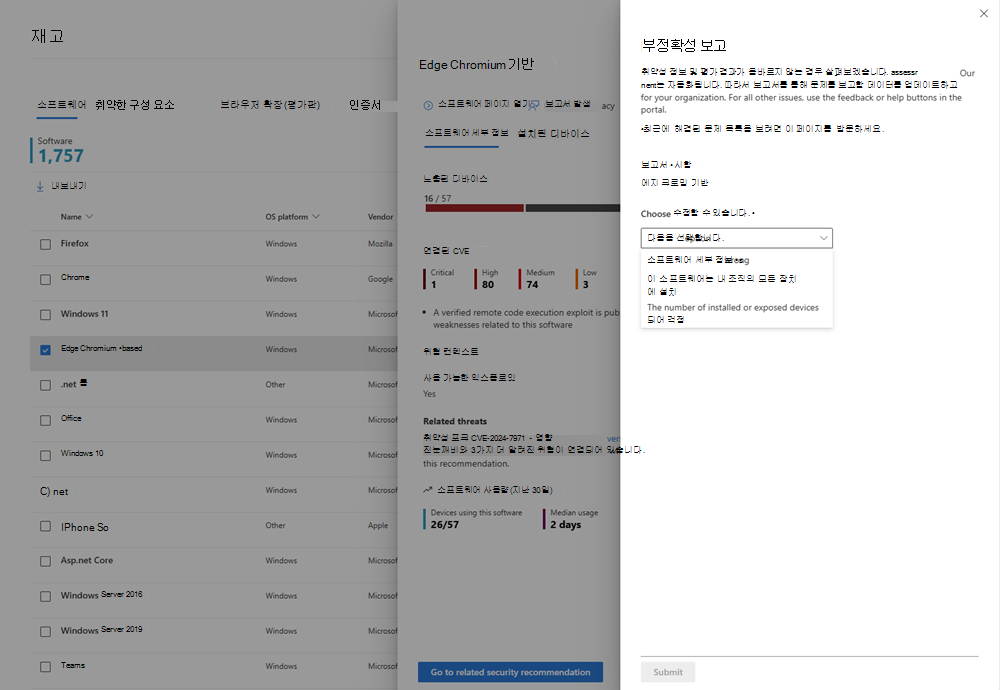Image resolution: width=1000 pixels, height=690 pixels.
Task: Open the software page link
Action: tap(483, 104)
